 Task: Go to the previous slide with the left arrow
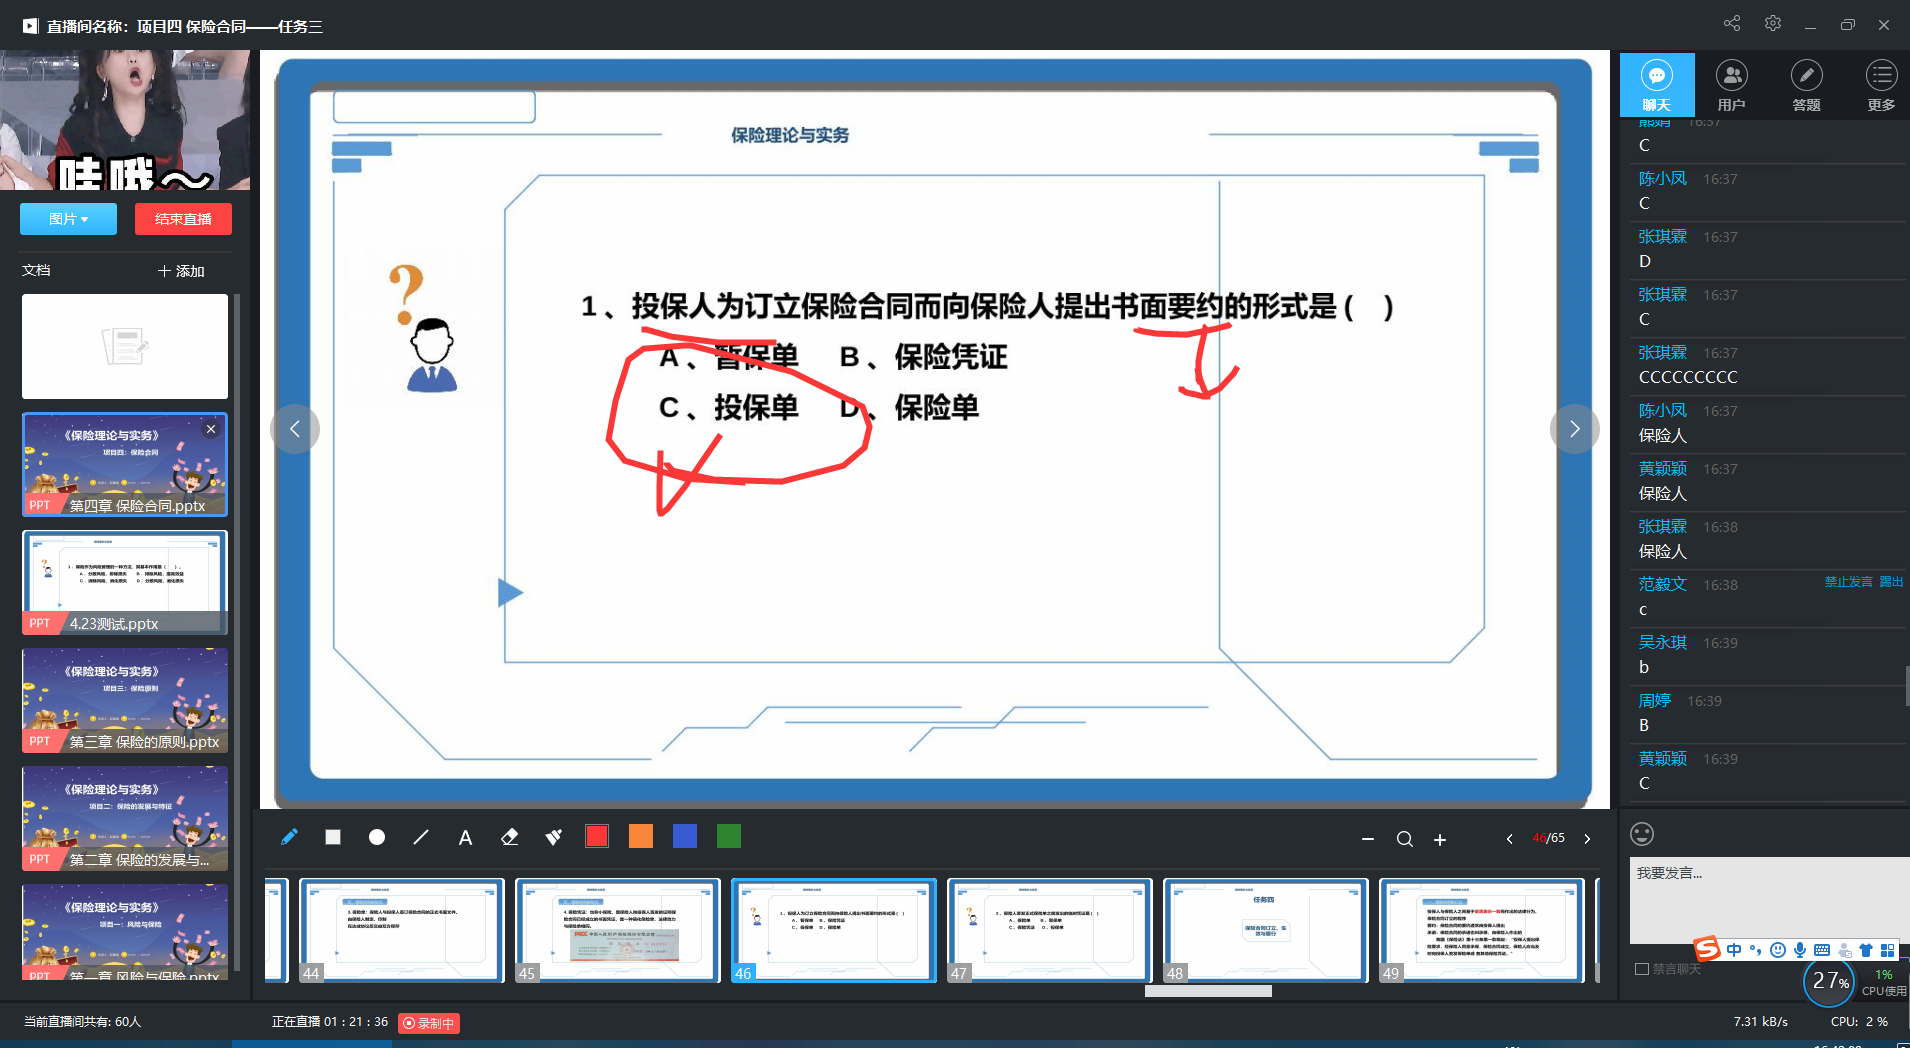pos(295,429)
